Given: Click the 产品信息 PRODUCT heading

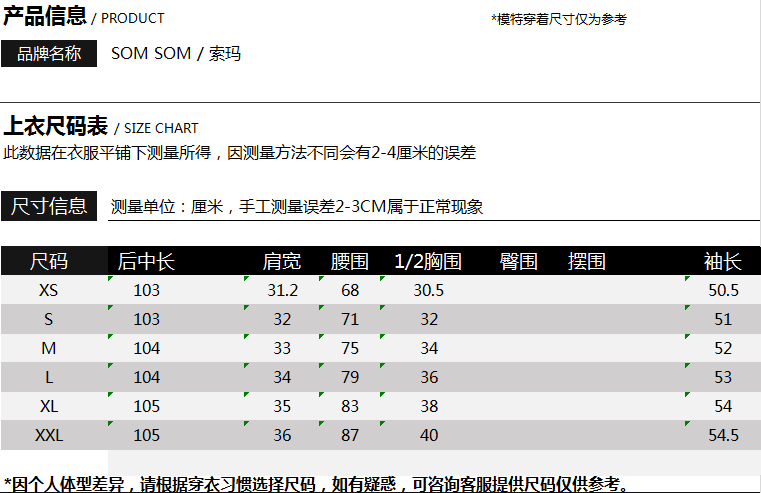Looking at the screenshot, I should [84, 16].
